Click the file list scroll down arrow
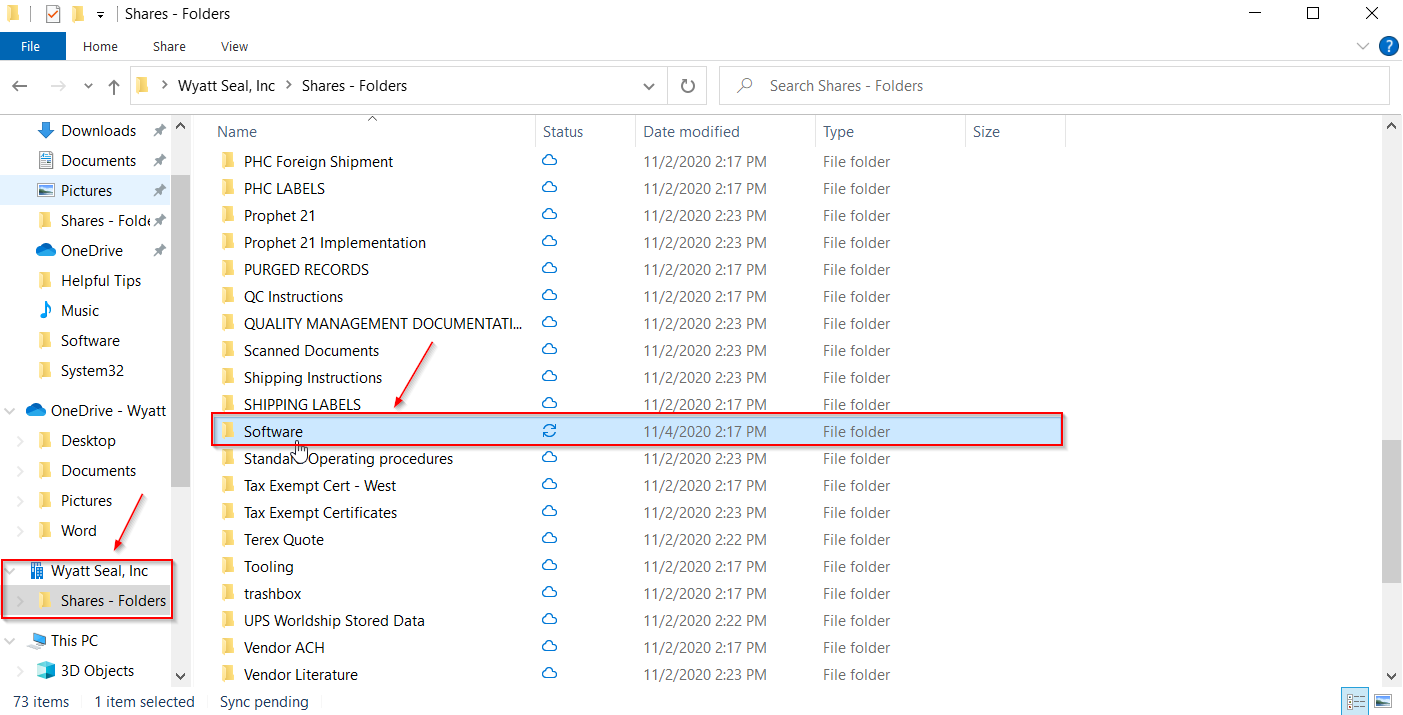Image resolution: width=1403 pixels, height=715 pixels. tap(1392, 677)
